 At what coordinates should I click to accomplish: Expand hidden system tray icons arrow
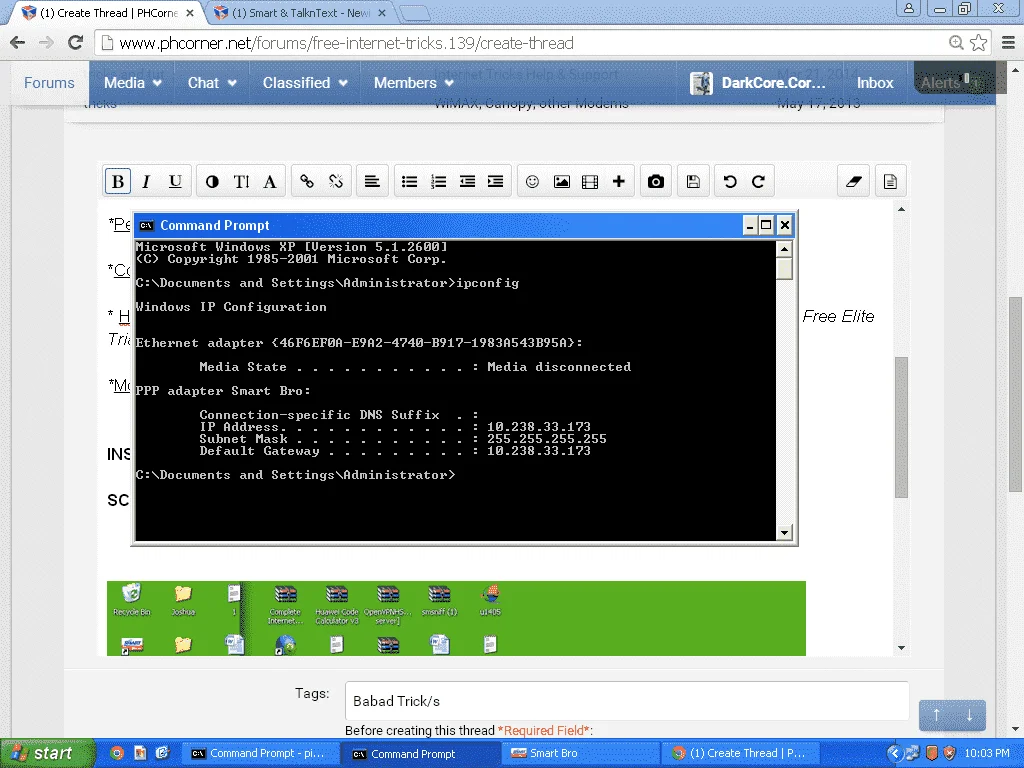894,753
